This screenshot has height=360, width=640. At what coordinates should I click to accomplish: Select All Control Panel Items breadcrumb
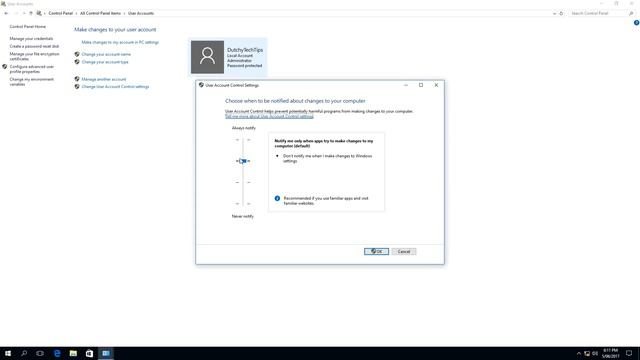(x=100, y=13)
